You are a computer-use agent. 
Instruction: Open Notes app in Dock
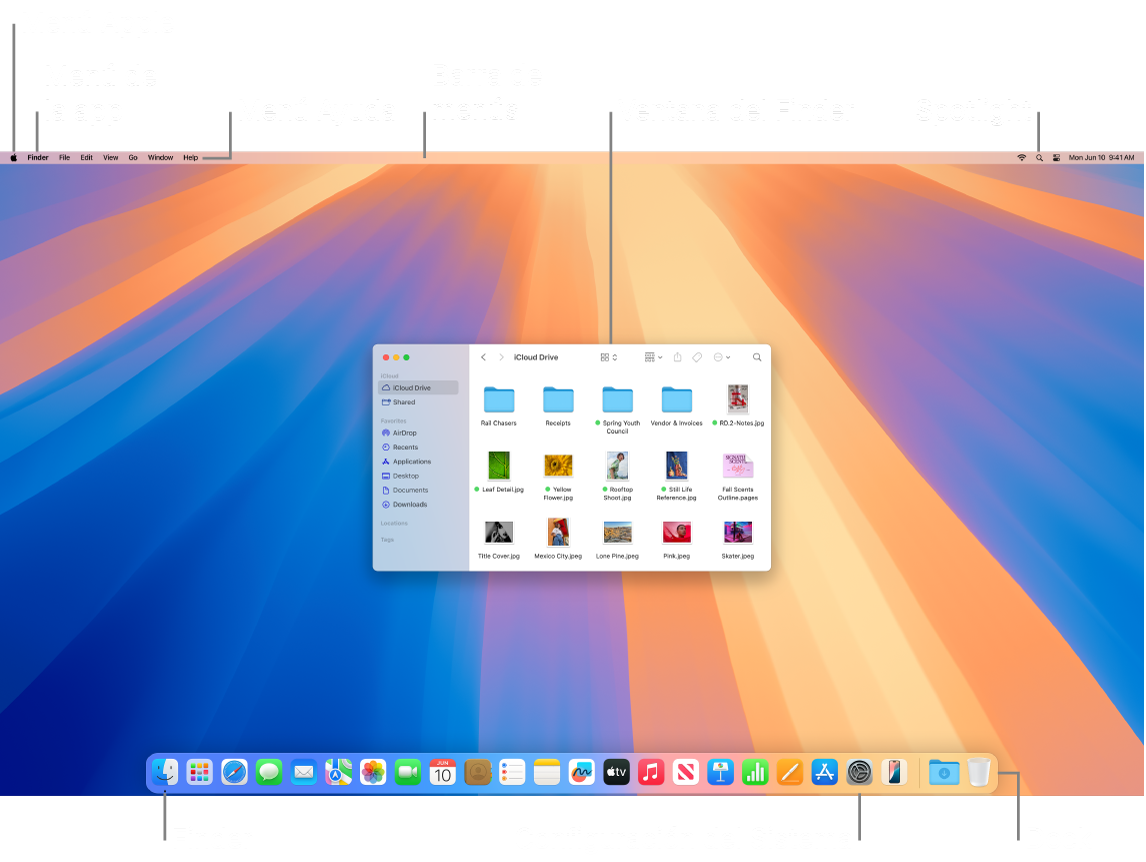[x=547, y=772]
